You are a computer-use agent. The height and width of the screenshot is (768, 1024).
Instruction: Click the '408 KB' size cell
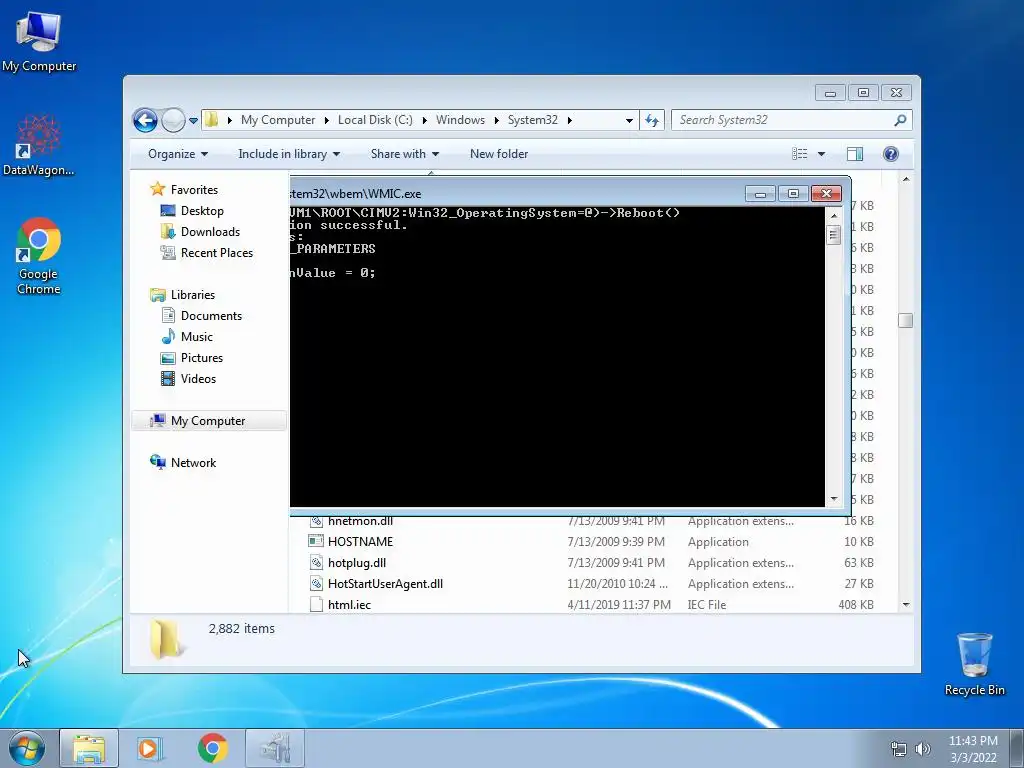856,605
